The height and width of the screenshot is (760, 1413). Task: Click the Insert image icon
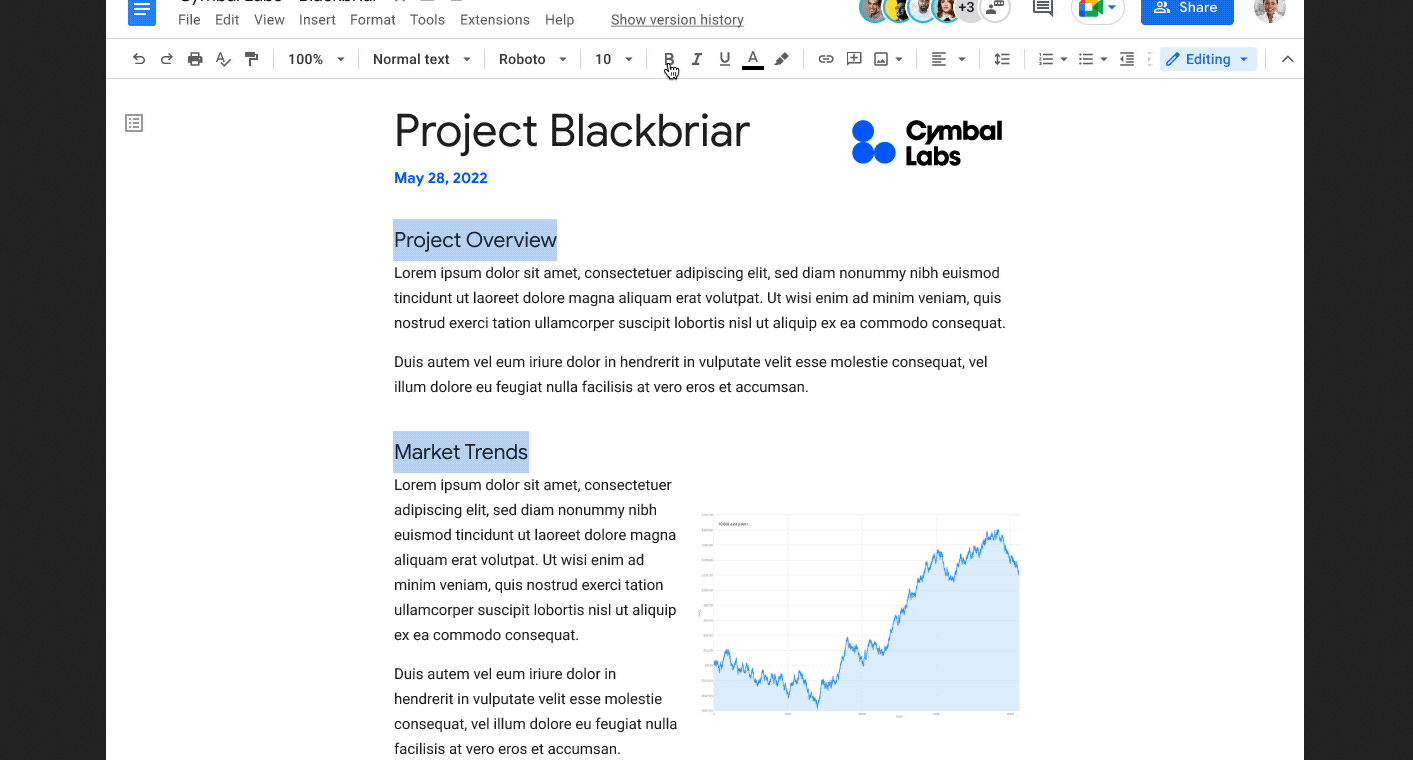(881, 59)
